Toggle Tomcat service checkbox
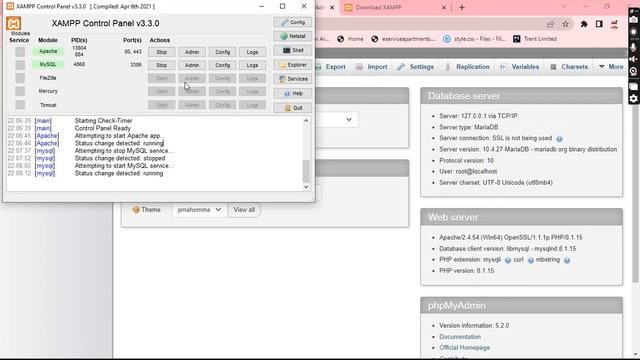Viewport: 640px width, 360px height. [x=20, y=105]
